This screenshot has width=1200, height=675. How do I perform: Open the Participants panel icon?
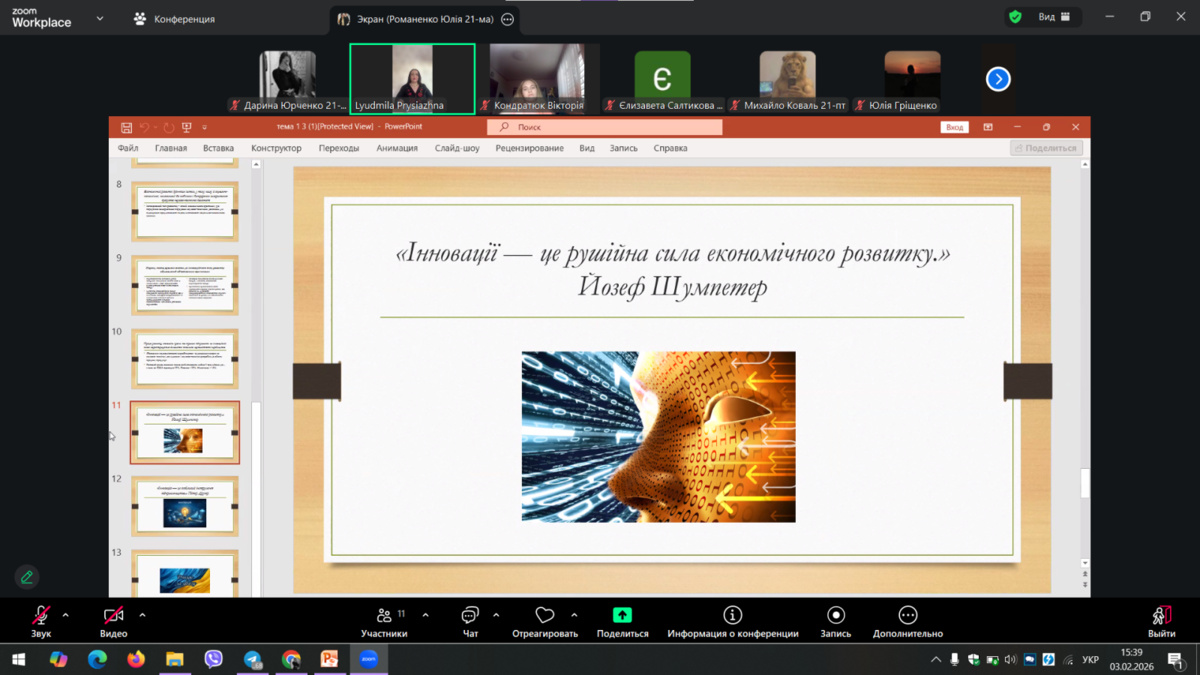coord(384,616)
